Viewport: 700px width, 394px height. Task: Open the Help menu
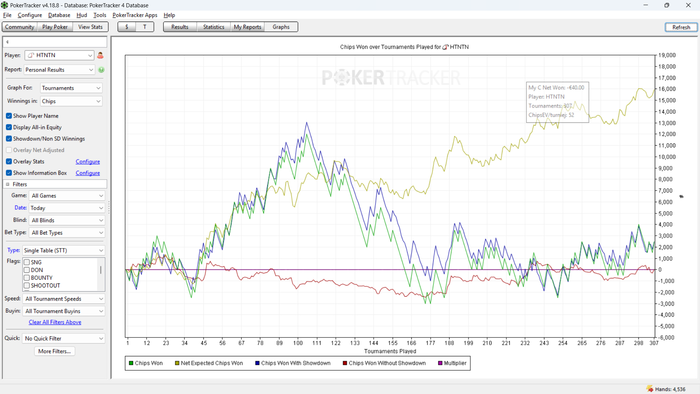pos(169,15)
